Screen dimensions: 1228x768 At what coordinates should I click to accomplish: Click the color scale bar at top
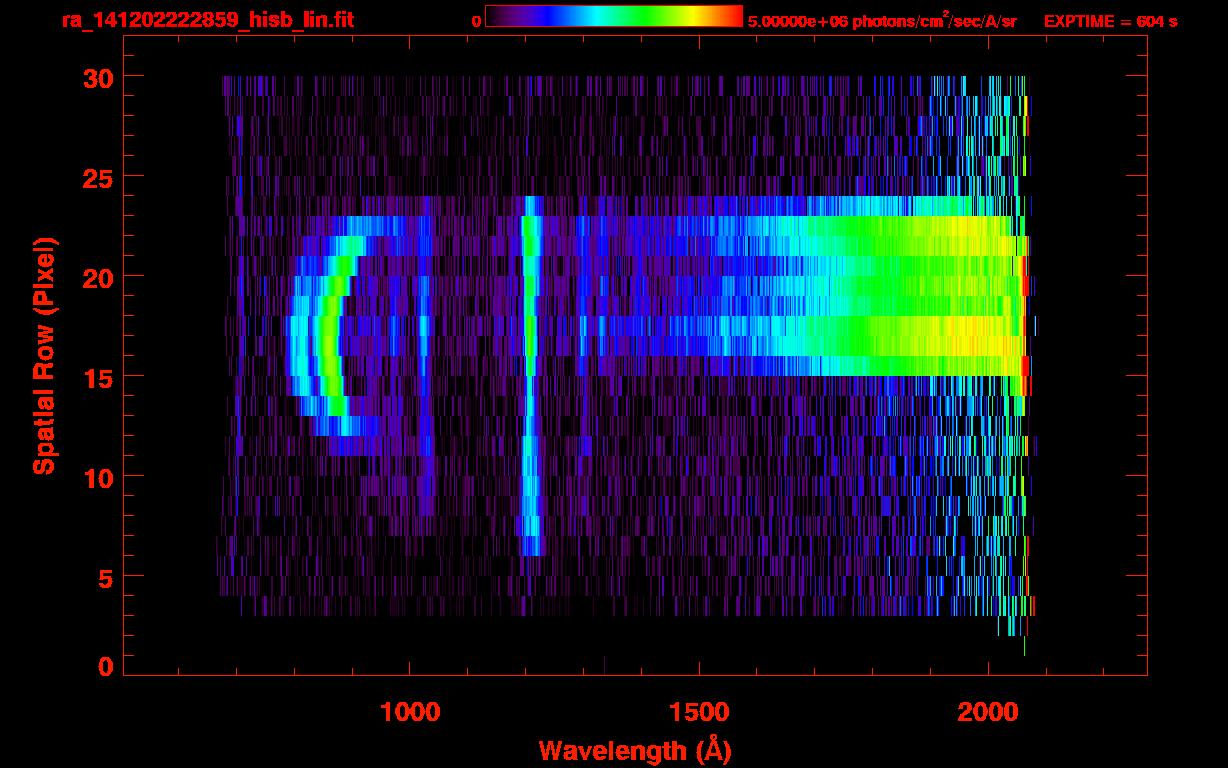coord(614,16)
